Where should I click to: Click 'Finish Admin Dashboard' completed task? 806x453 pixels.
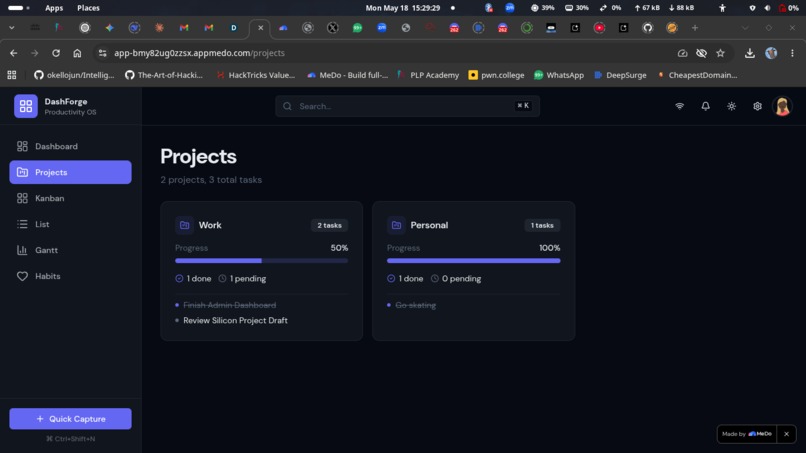230,305
